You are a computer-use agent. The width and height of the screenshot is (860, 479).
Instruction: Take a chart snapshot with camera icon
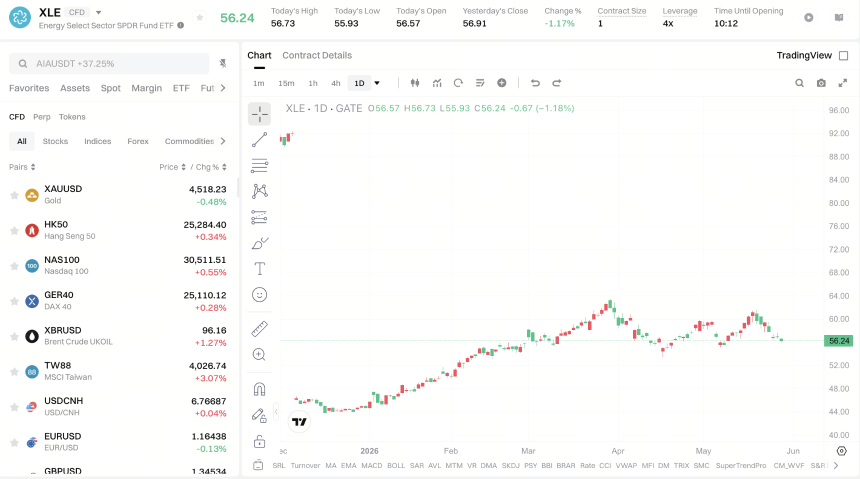[821, 83]
